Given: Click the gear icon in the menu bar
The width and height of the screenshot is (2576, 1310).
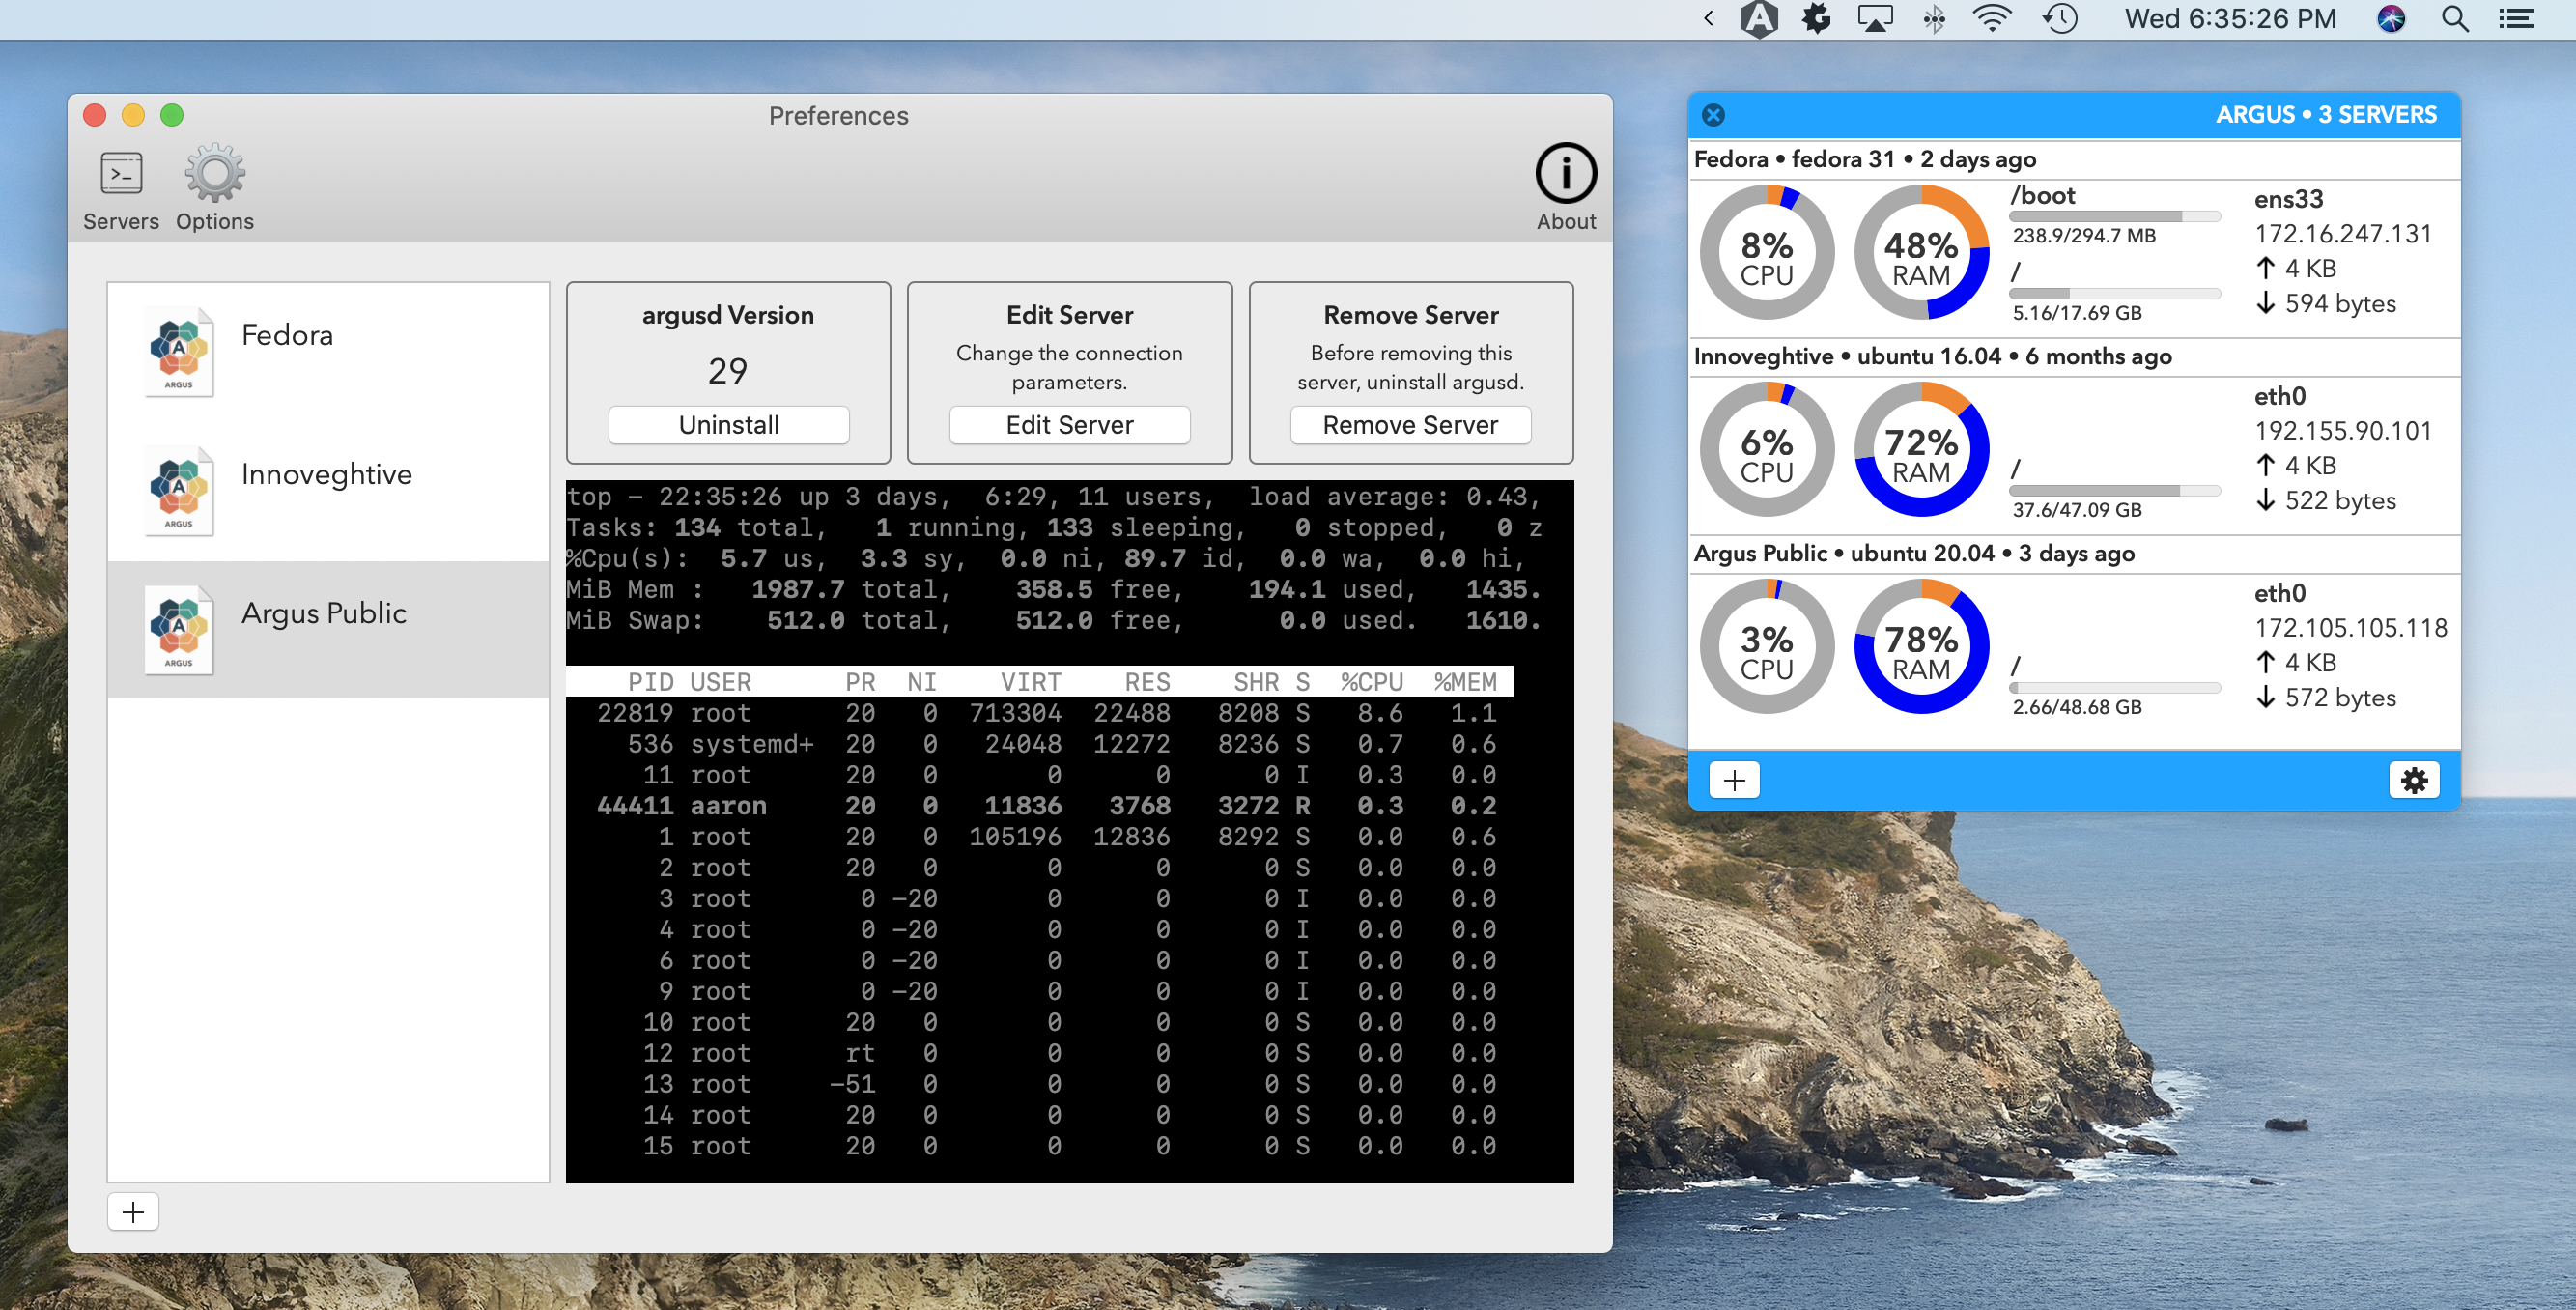Looking at the screenshot, I should pos(1816,19).
